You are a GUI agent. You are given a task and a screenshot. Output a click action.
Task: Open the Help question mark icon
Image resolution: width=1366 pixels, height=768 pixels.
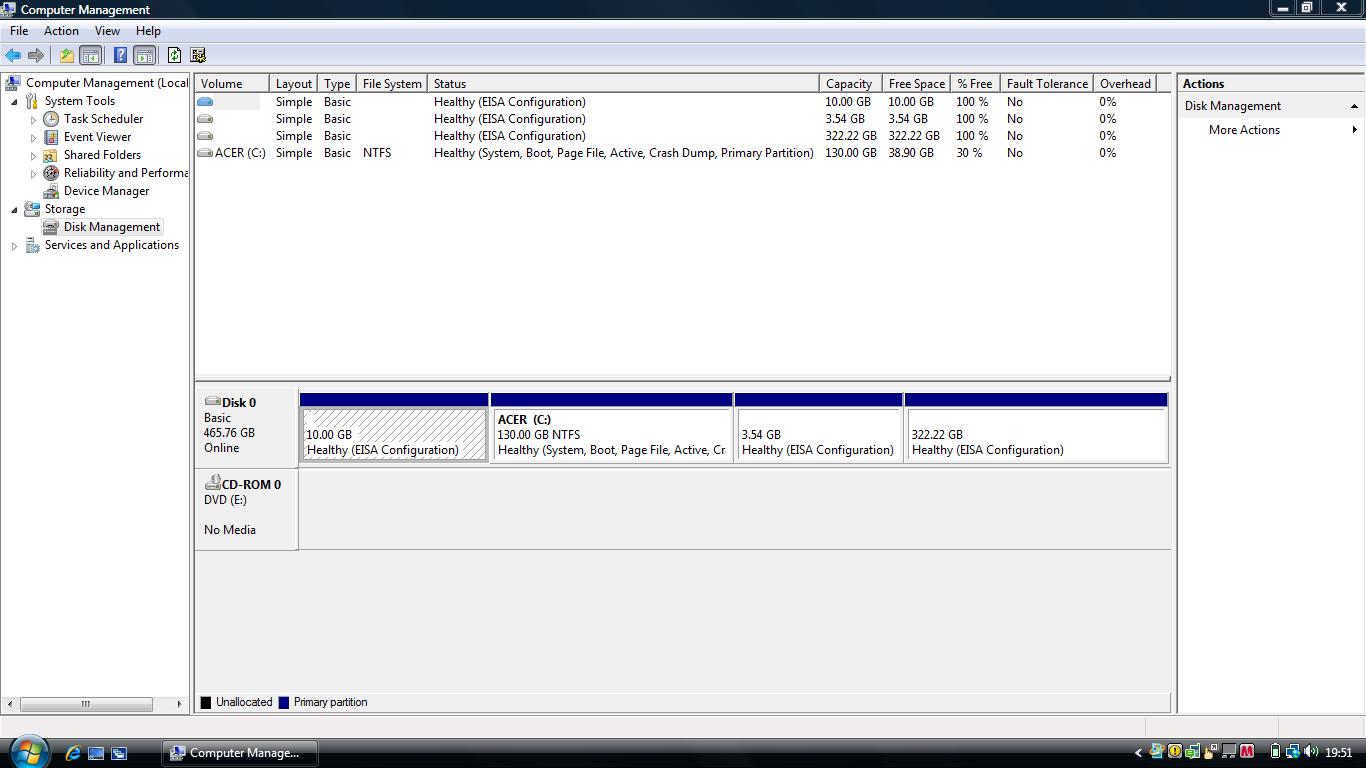click(x=120, y=56)
